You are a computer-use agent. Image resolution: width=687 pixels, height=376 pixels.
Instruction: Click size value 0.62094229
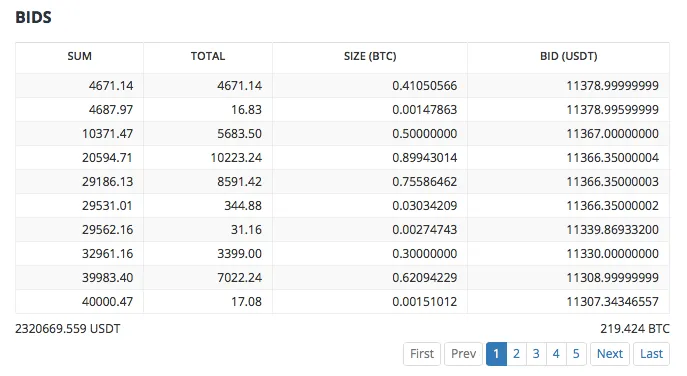425,277
